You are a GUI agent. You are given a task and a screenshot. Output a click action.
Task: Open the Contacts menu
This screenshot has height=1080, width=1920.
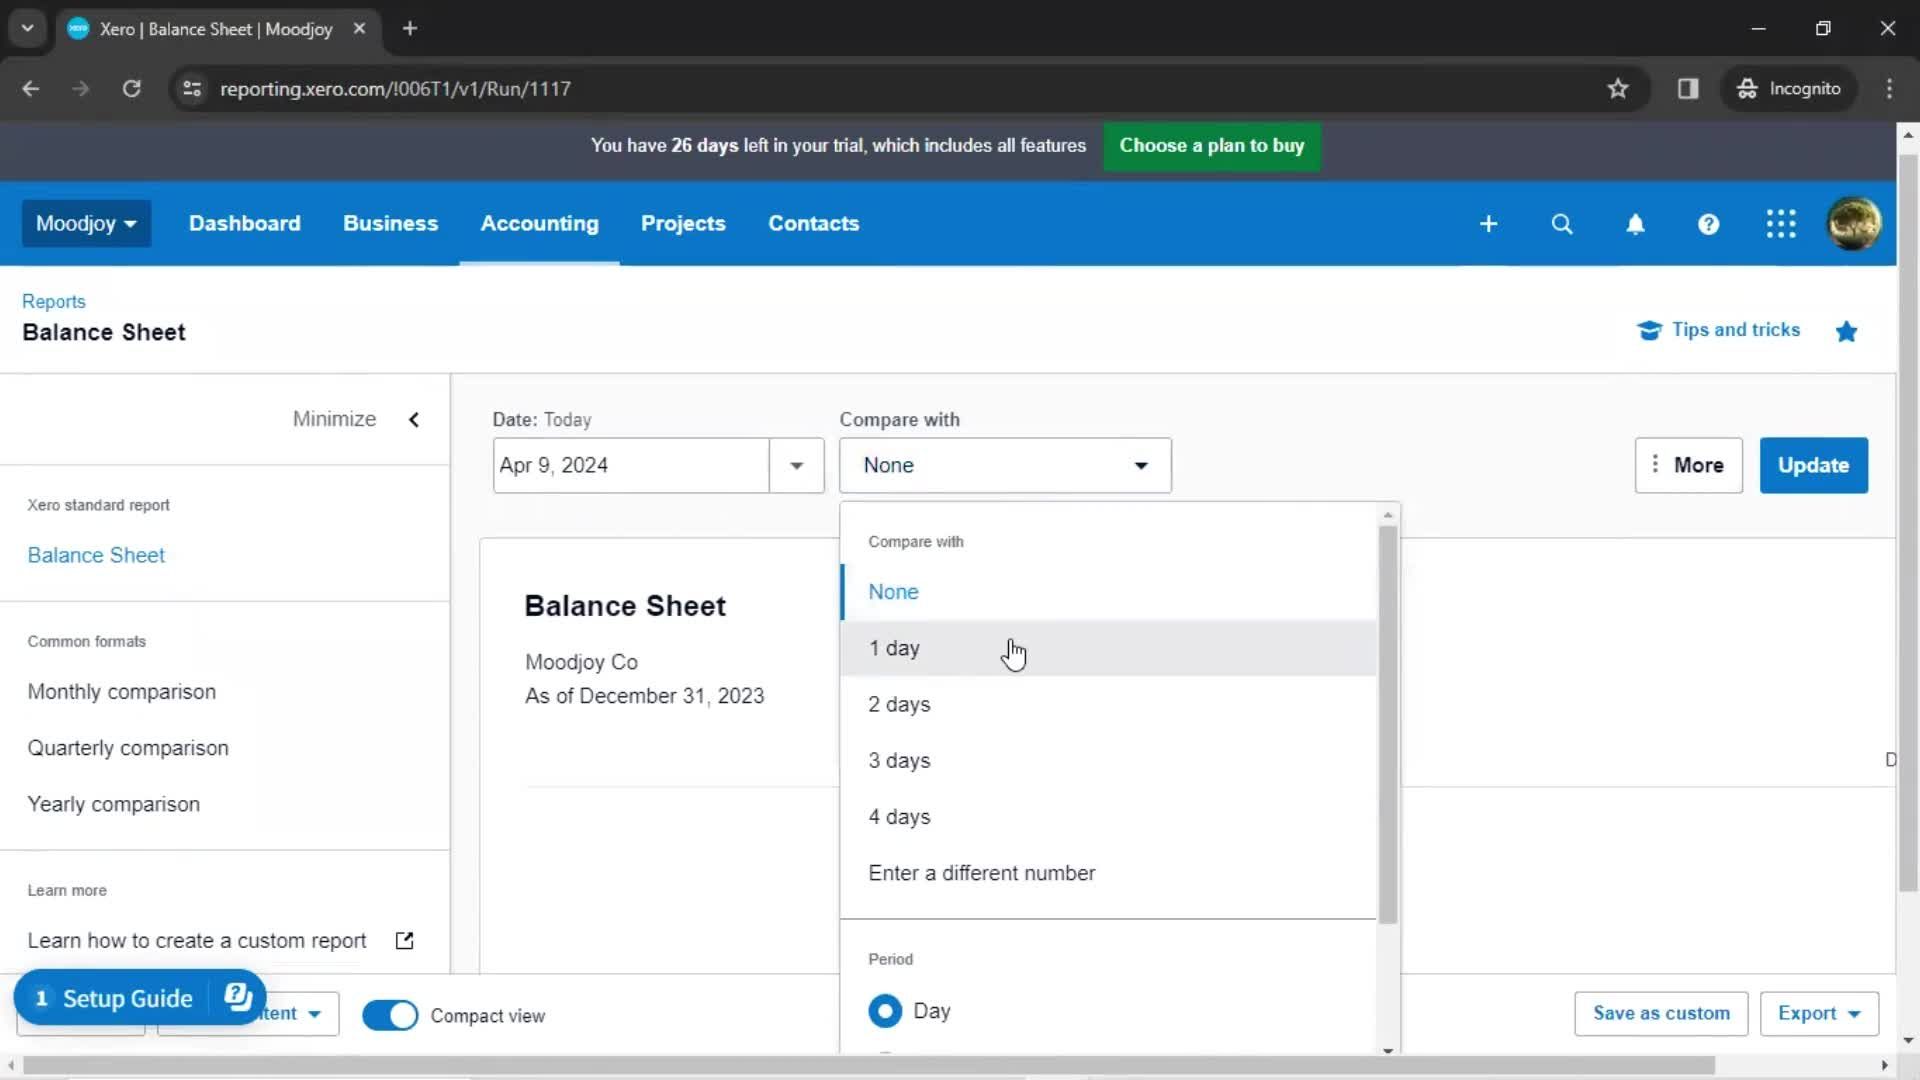[813, 223]
